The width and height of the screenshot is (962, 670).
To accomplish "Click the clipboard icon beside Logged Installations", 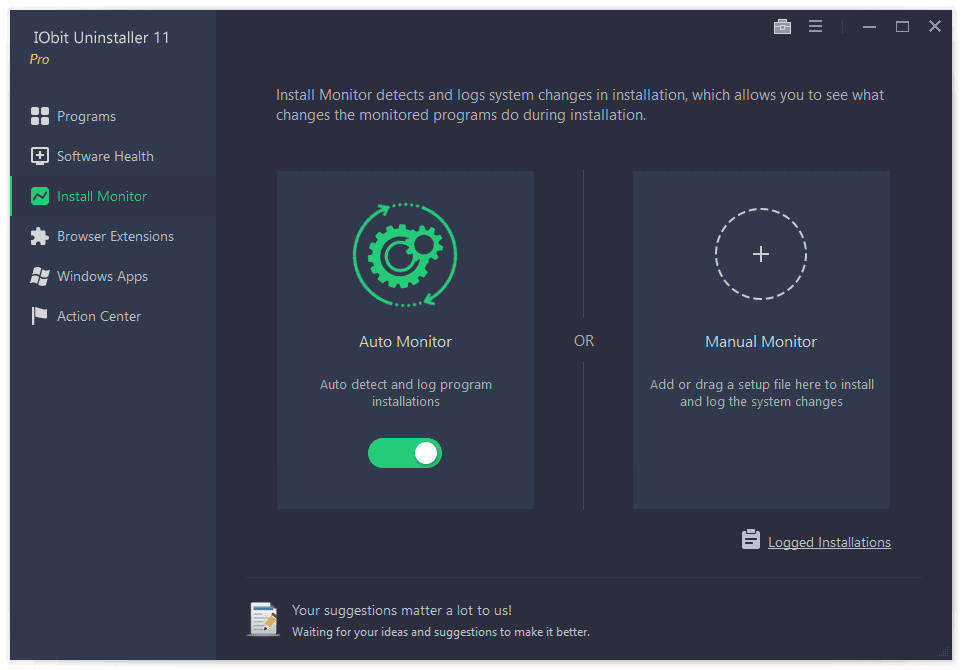I will click(750, 539).
